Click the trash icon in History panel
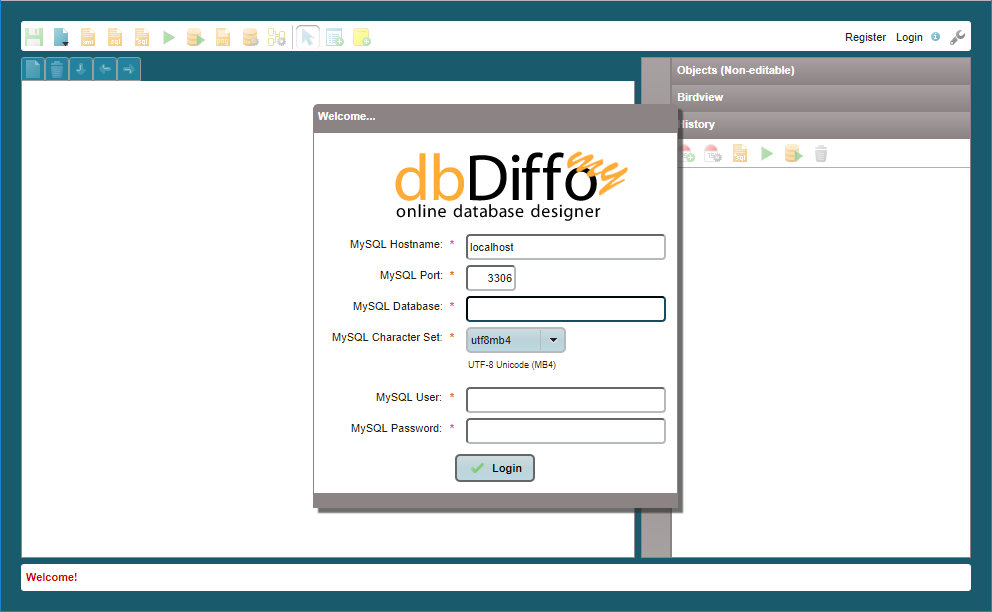This screenshot has height=612, width=992. point(821,154)
